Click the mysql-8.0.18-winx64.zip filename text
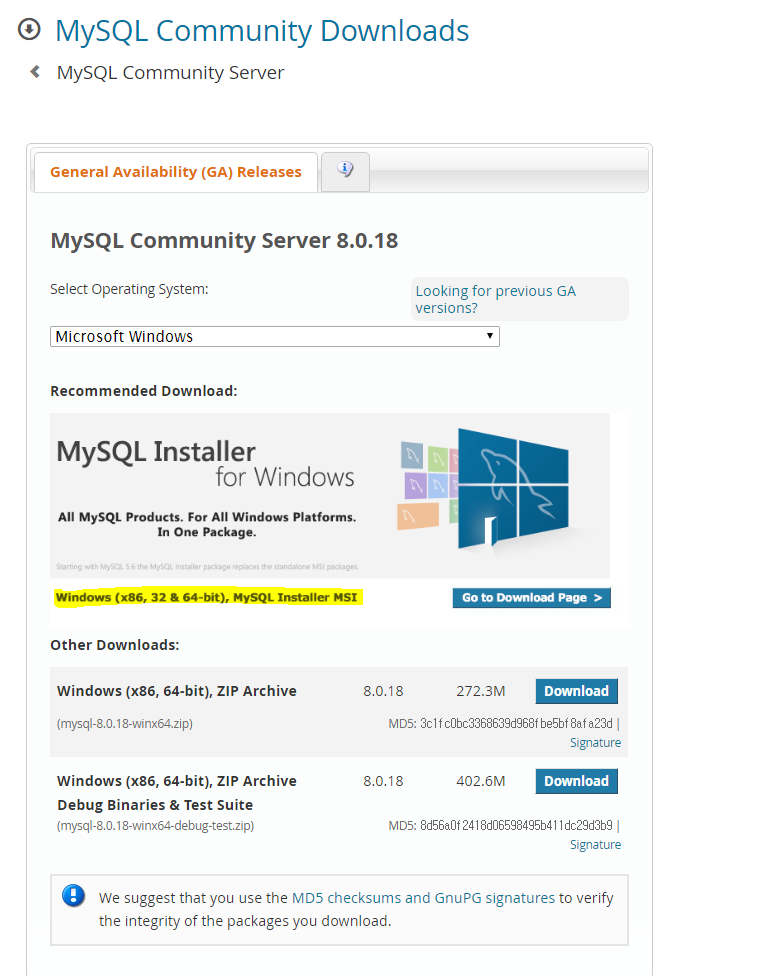 [124, 724]
